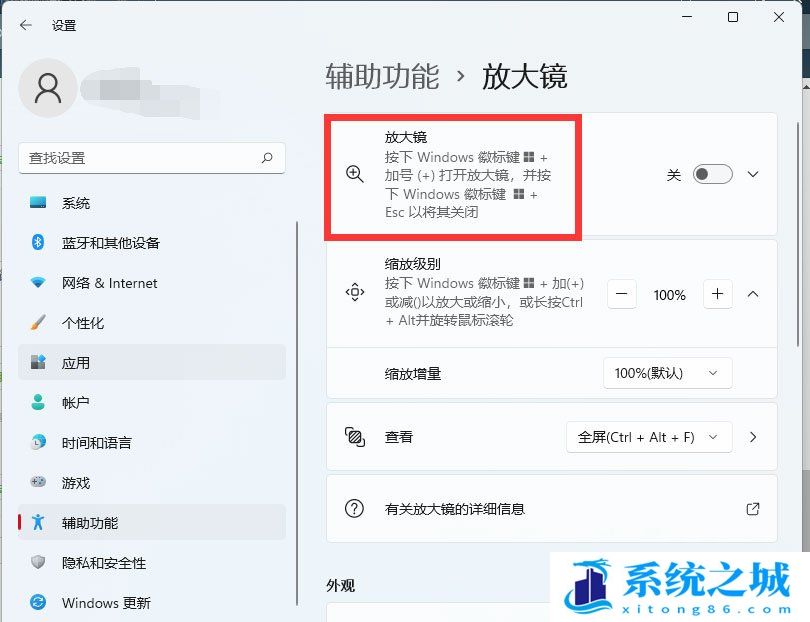Click the search magnifier icon in the search box
Viewport: 810px width, 622px height.
(267, 158)
